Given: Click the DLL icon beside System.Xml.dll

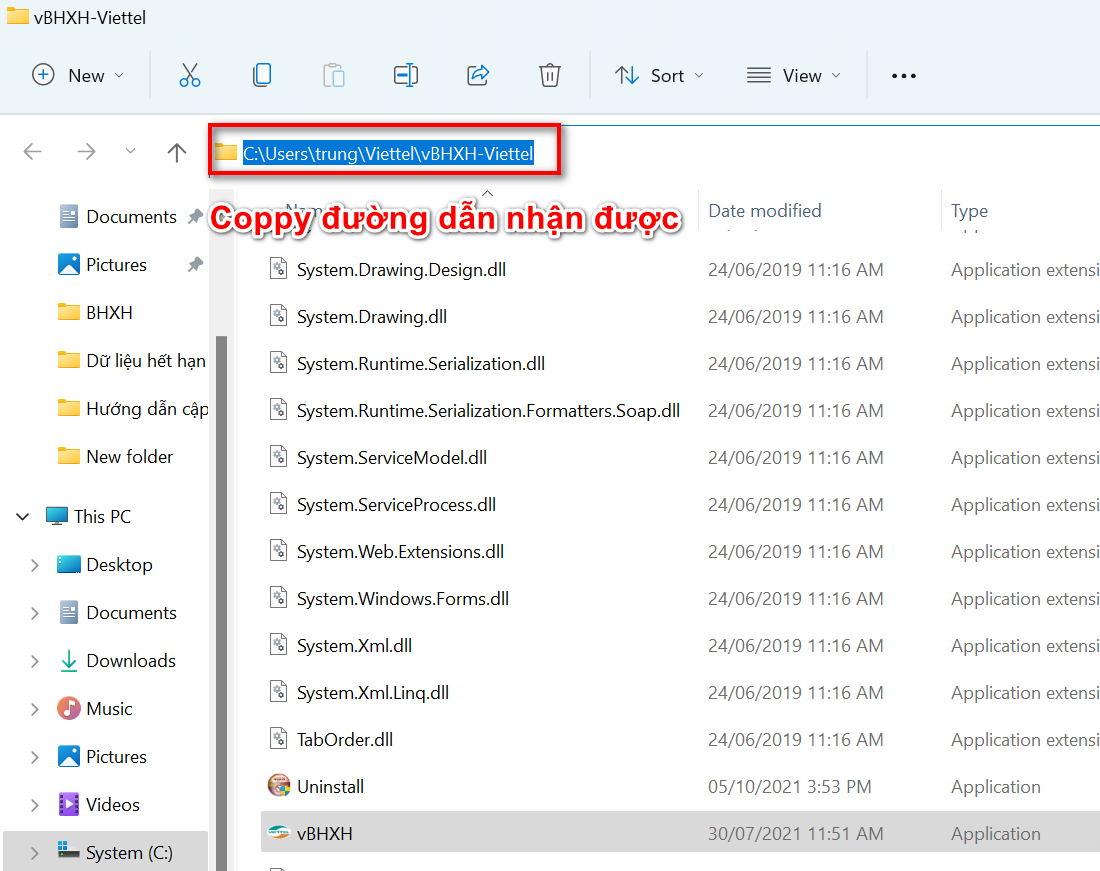Looking at the screenshot, I should (x=279, y=644).
